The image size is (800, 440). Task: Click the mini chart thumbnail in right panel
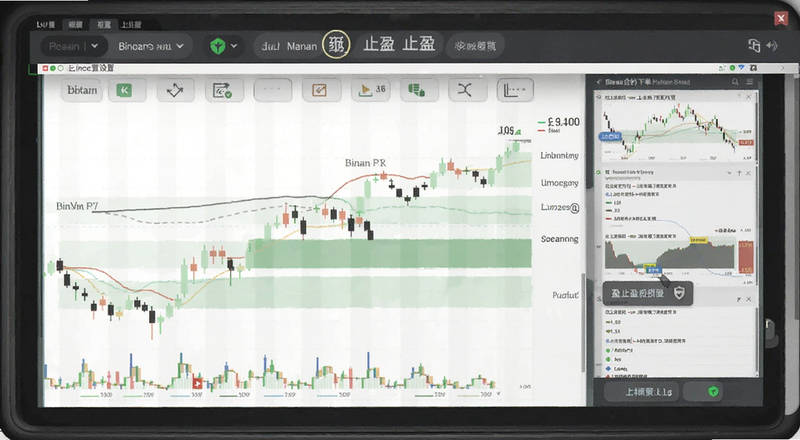[x=677, y=131]
